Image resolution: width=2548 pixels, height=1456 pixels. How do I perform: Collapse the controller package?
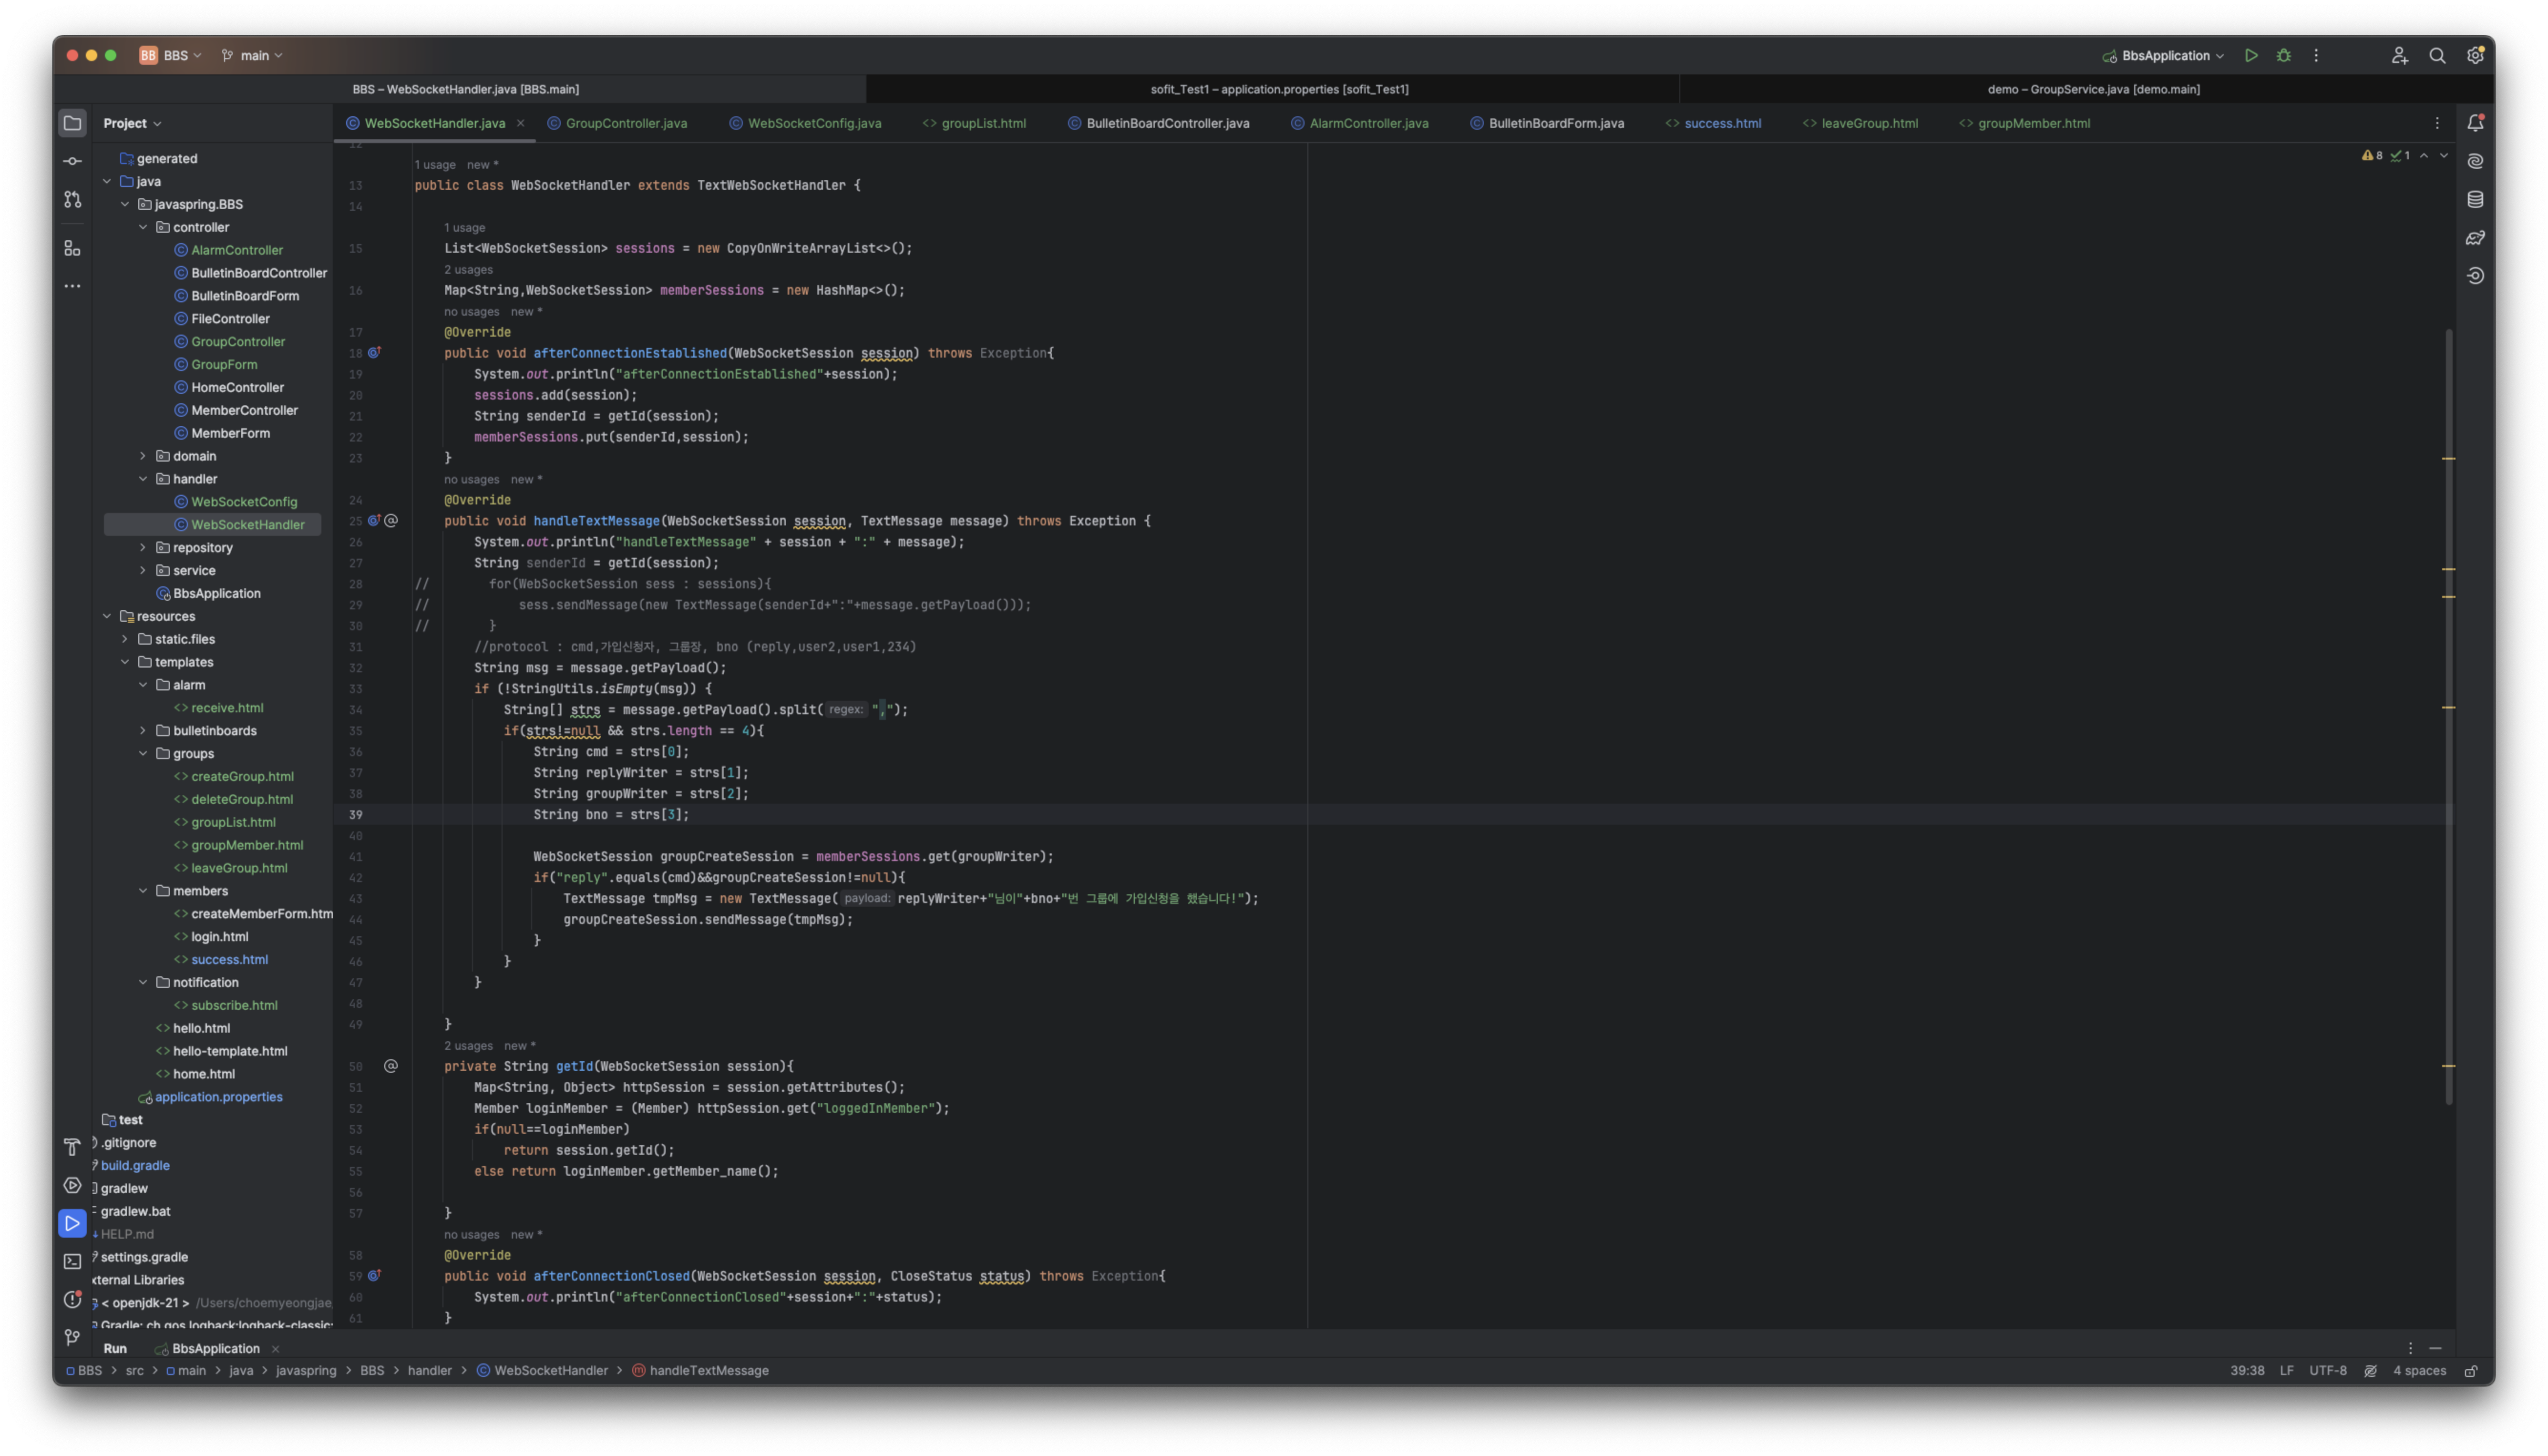coord(143,227)
